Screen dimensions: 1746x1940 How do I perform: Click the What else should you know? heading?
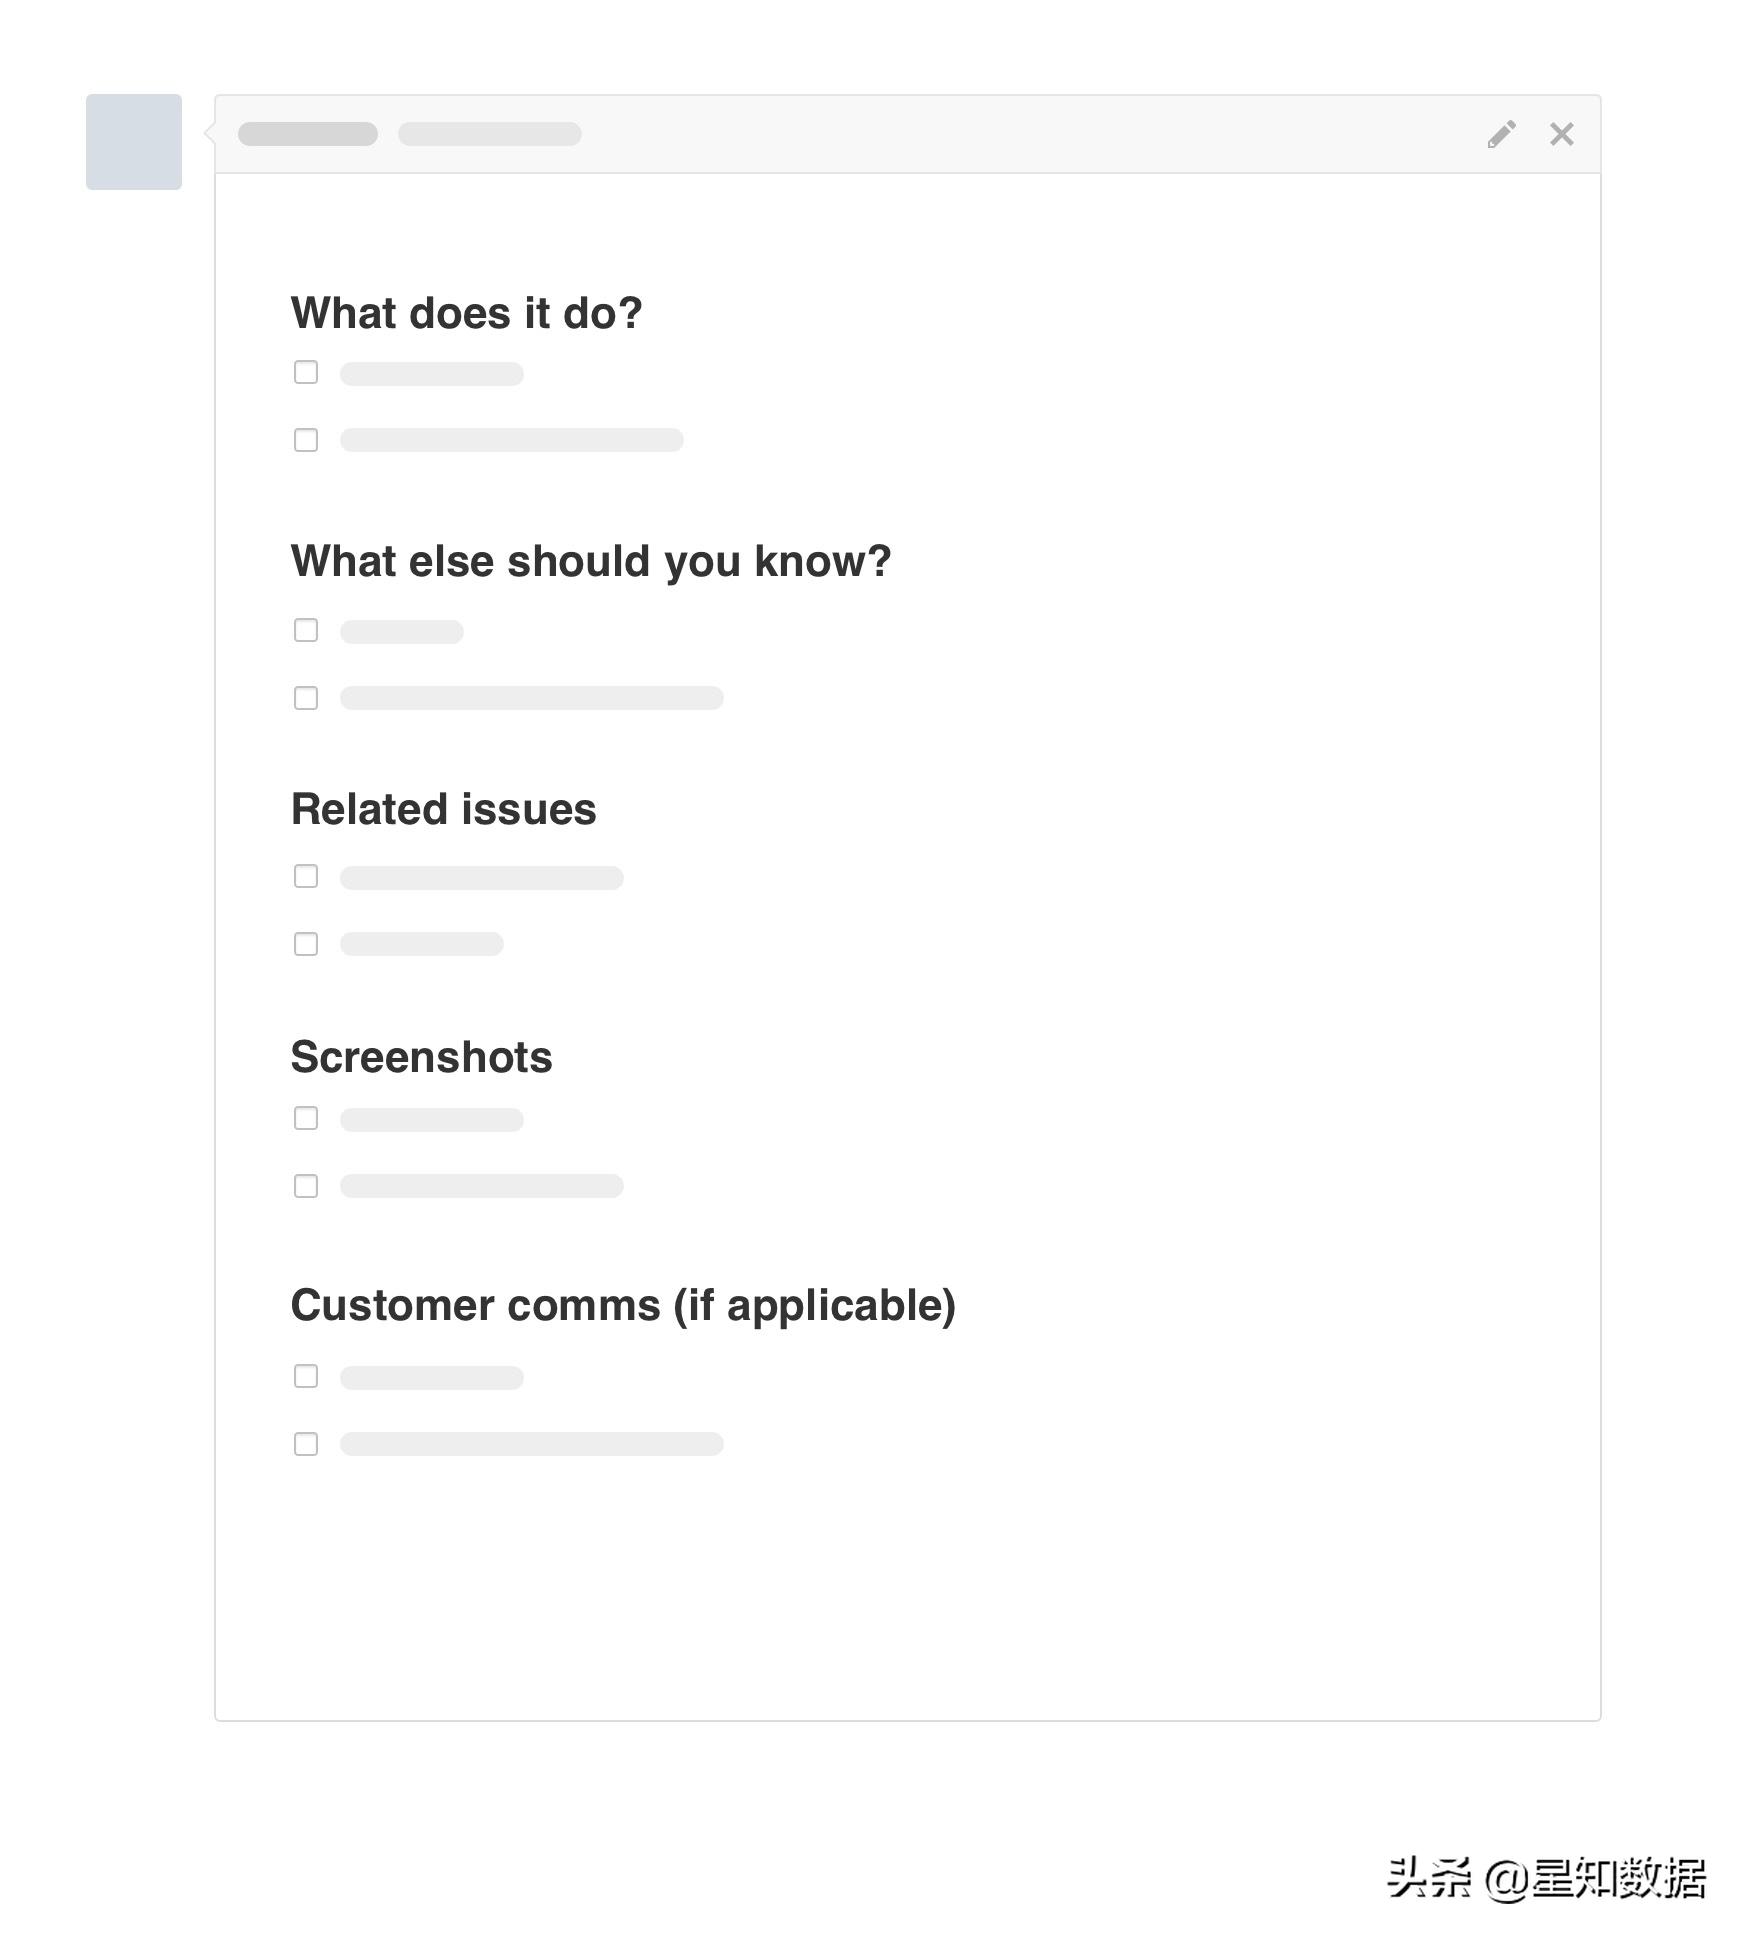pyautogui.click(x=590, y=561)
